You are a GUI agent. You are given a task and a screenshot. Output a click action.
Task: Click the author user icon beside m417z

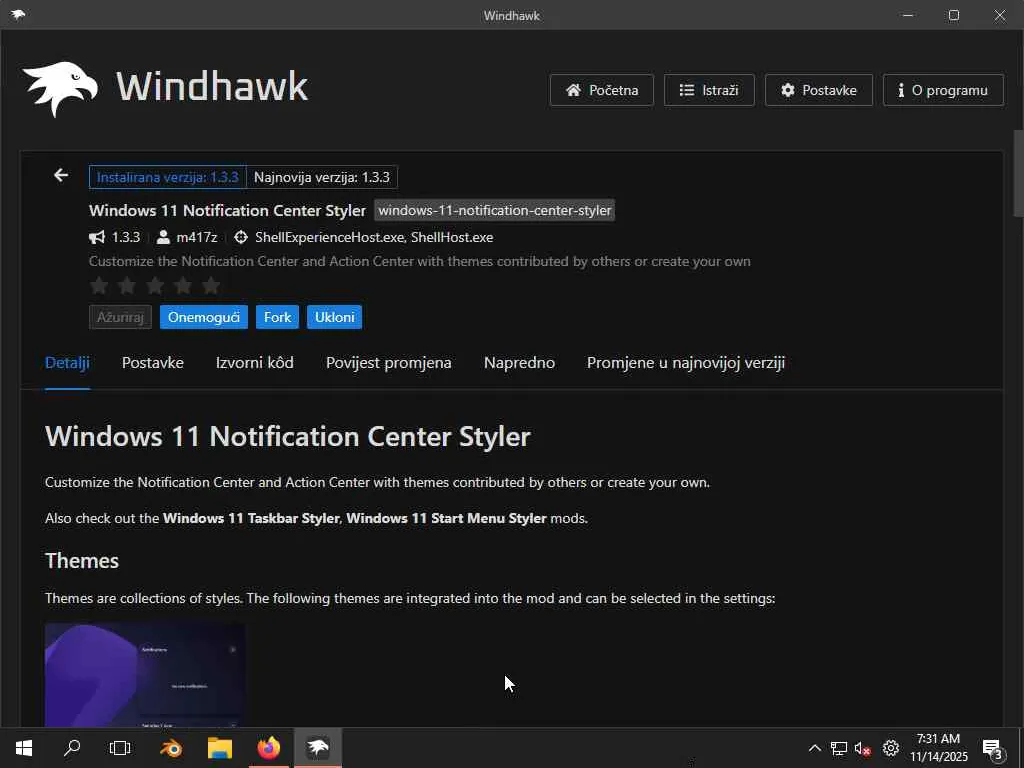tap(163, 237)
